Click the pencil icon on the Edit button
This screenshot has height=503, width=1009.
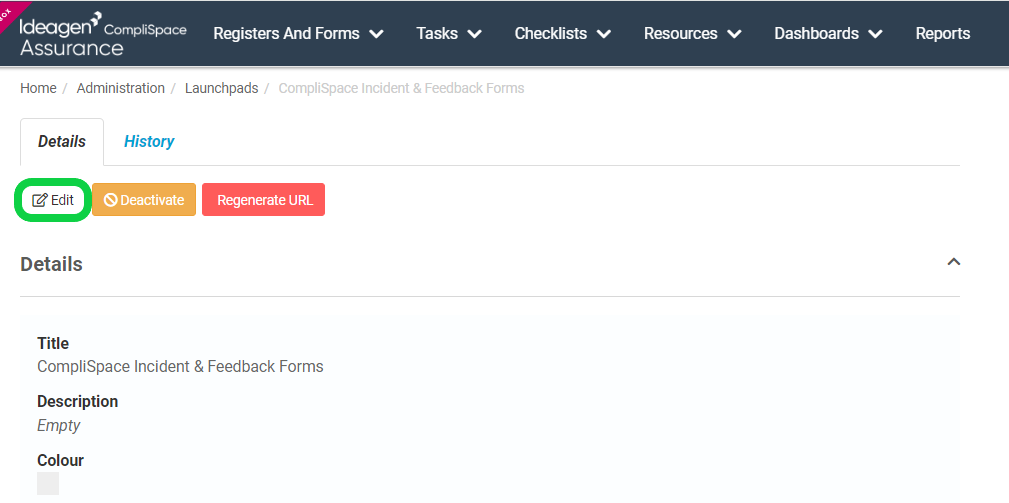point(40,200)
